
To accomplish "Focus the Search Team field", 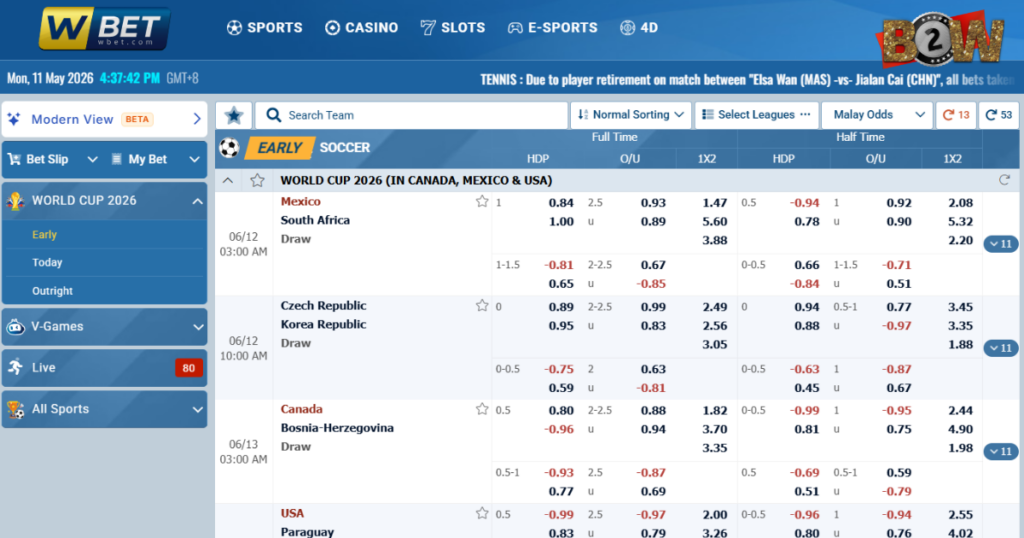I will (x=411, y=116).
